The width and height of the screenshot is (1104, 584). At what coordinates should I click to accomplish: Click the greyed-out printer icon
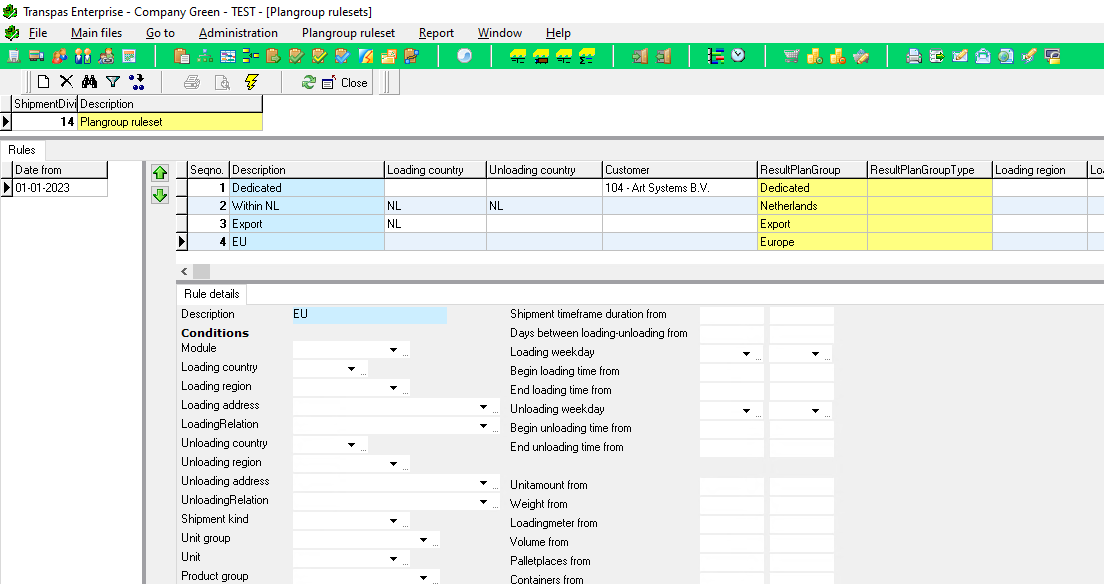click(x=192, y=82)
